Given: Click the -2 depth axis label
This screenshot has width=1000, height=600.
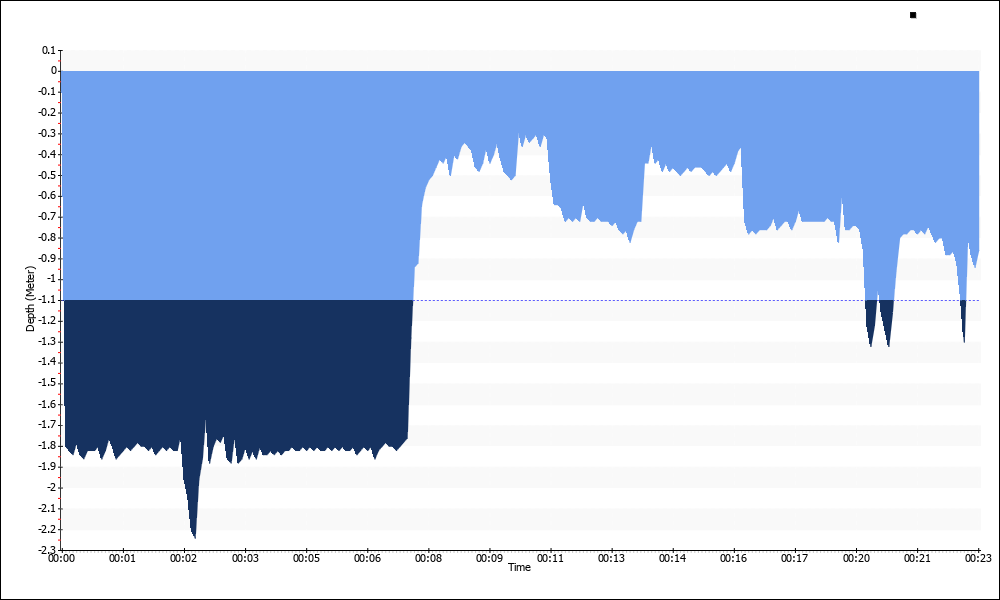Looking at the screenshot, I should 50,488.
